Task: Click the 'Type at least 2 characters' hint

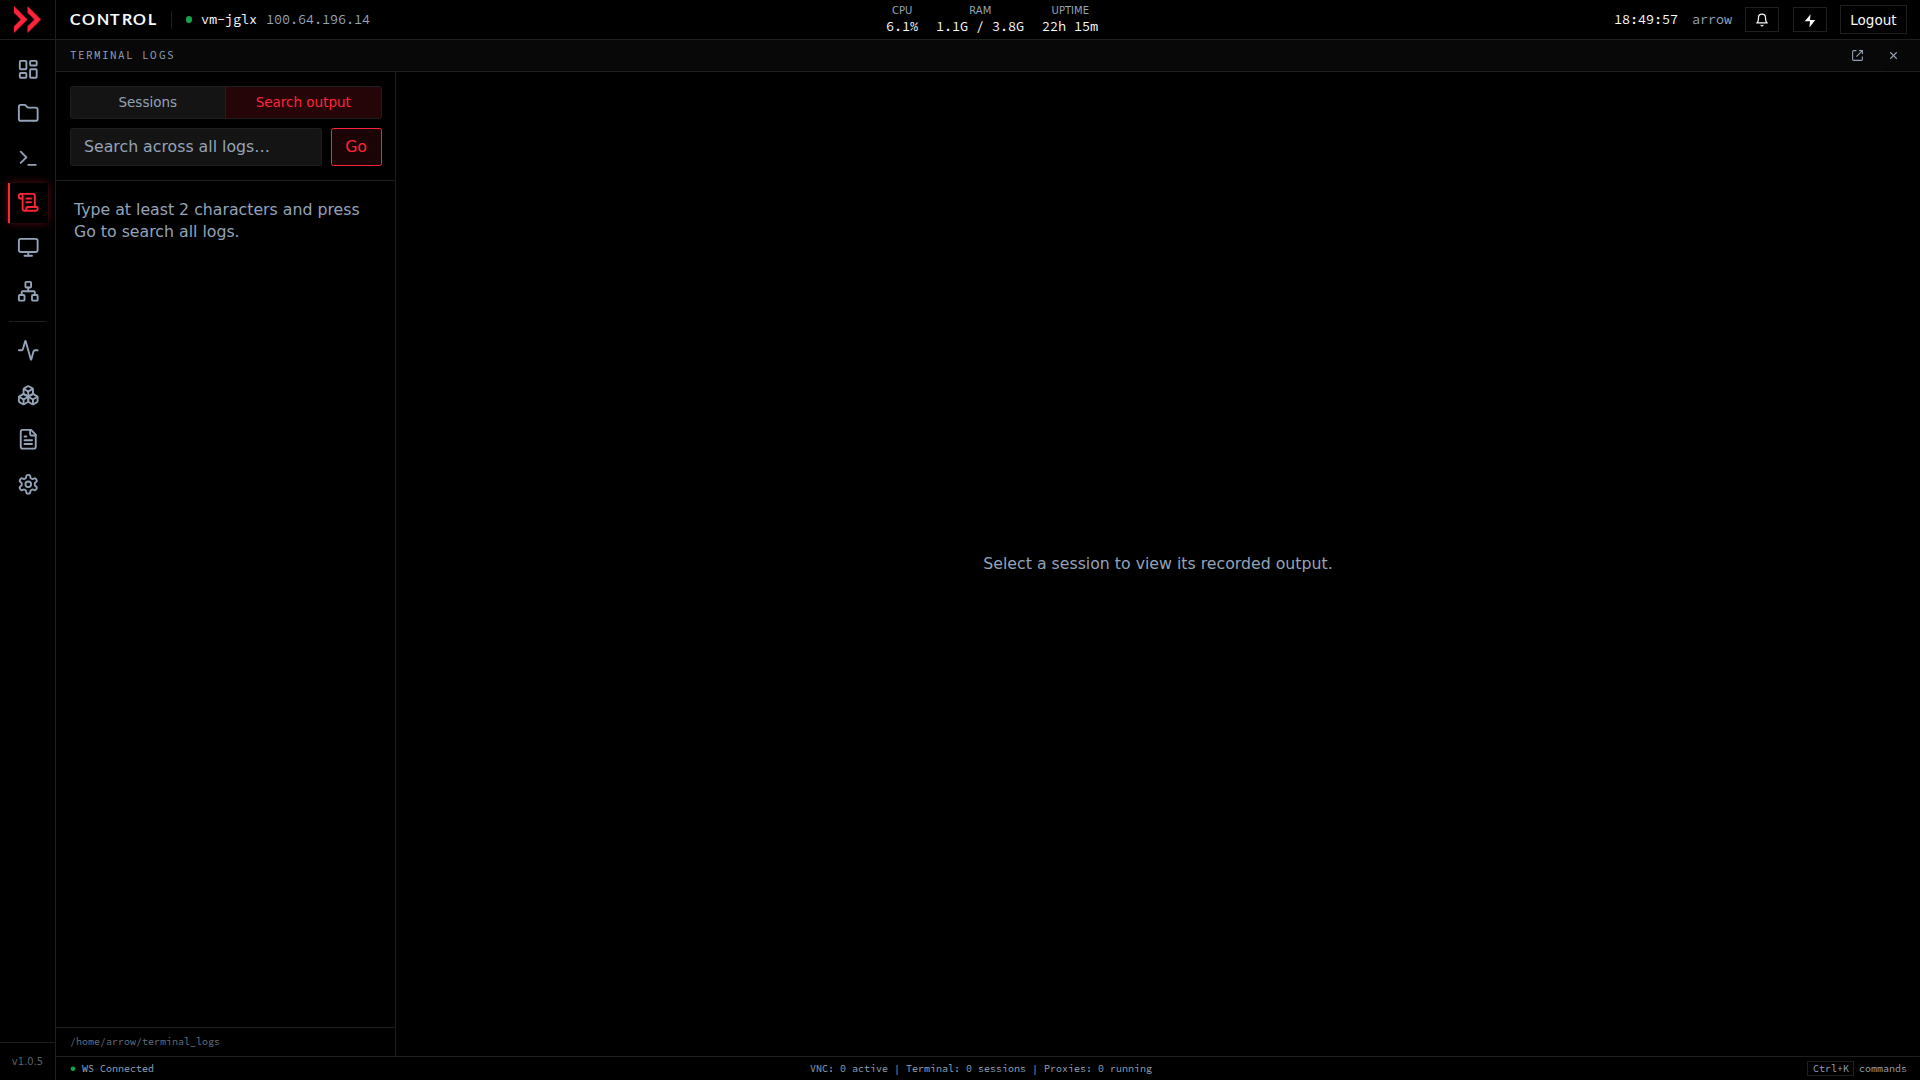Action: tap(217, 221)
